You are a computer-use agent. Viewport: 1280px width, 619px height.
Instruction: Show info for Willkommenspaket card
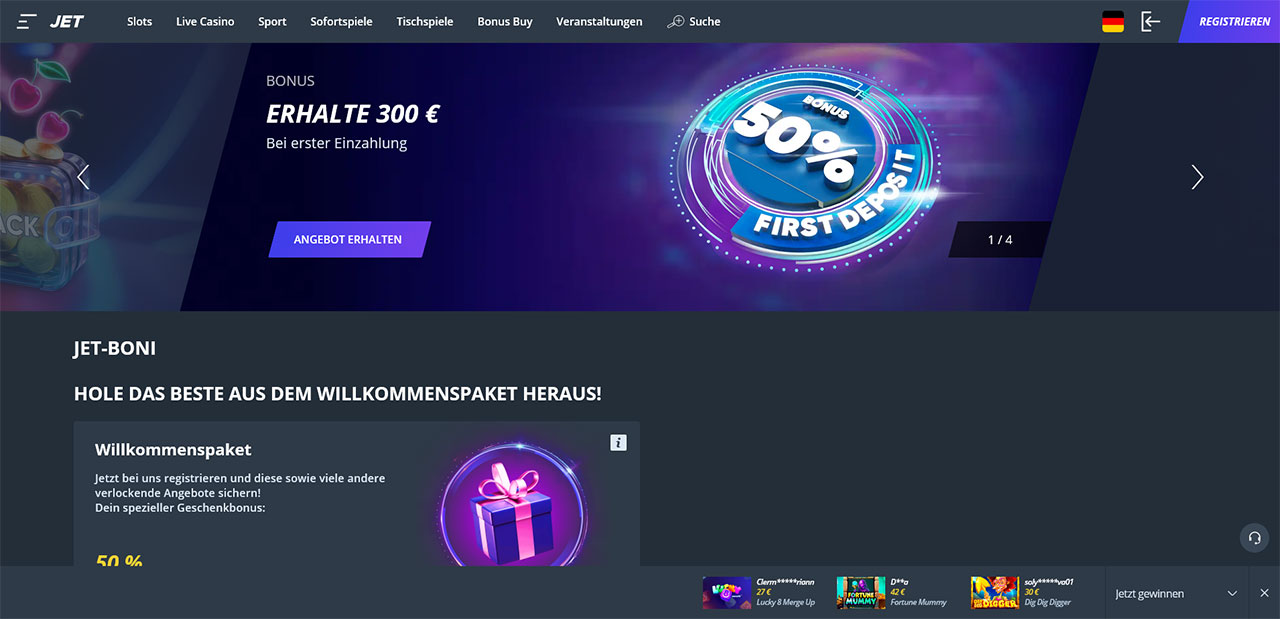click(x=618, y=442)
